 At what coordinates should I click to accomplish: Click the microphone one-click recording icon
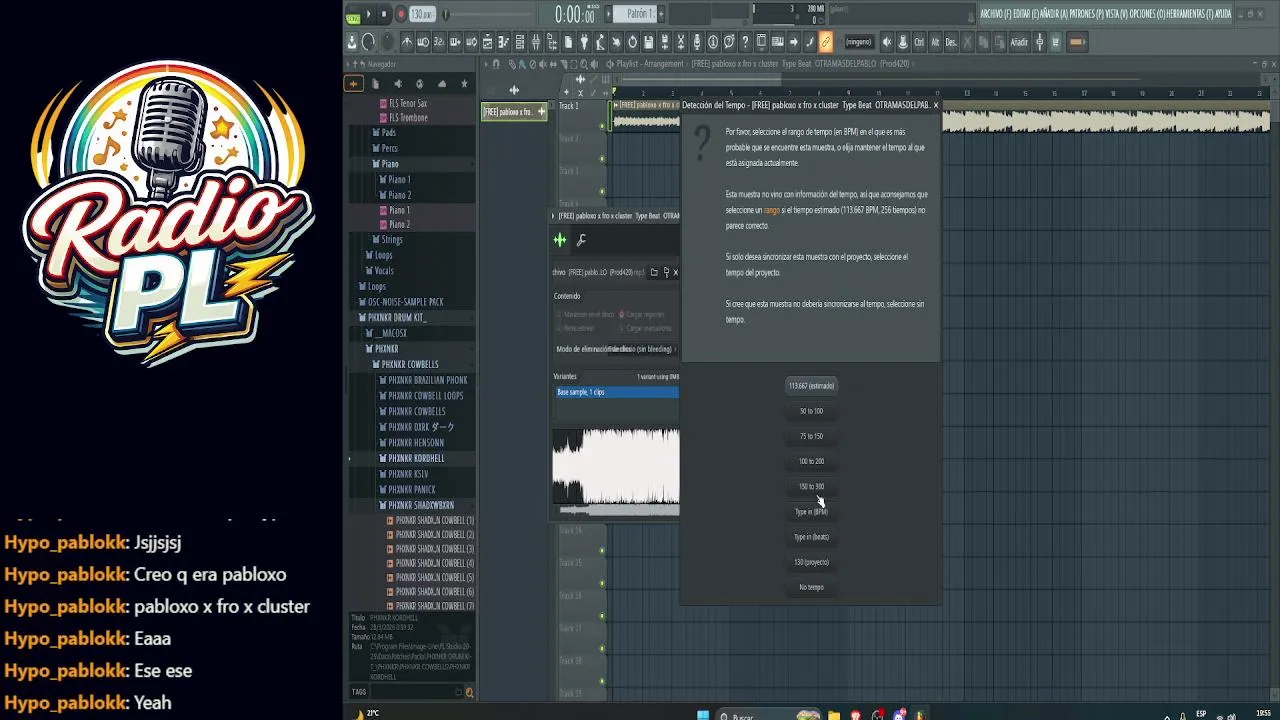click(x=697, y=42)
